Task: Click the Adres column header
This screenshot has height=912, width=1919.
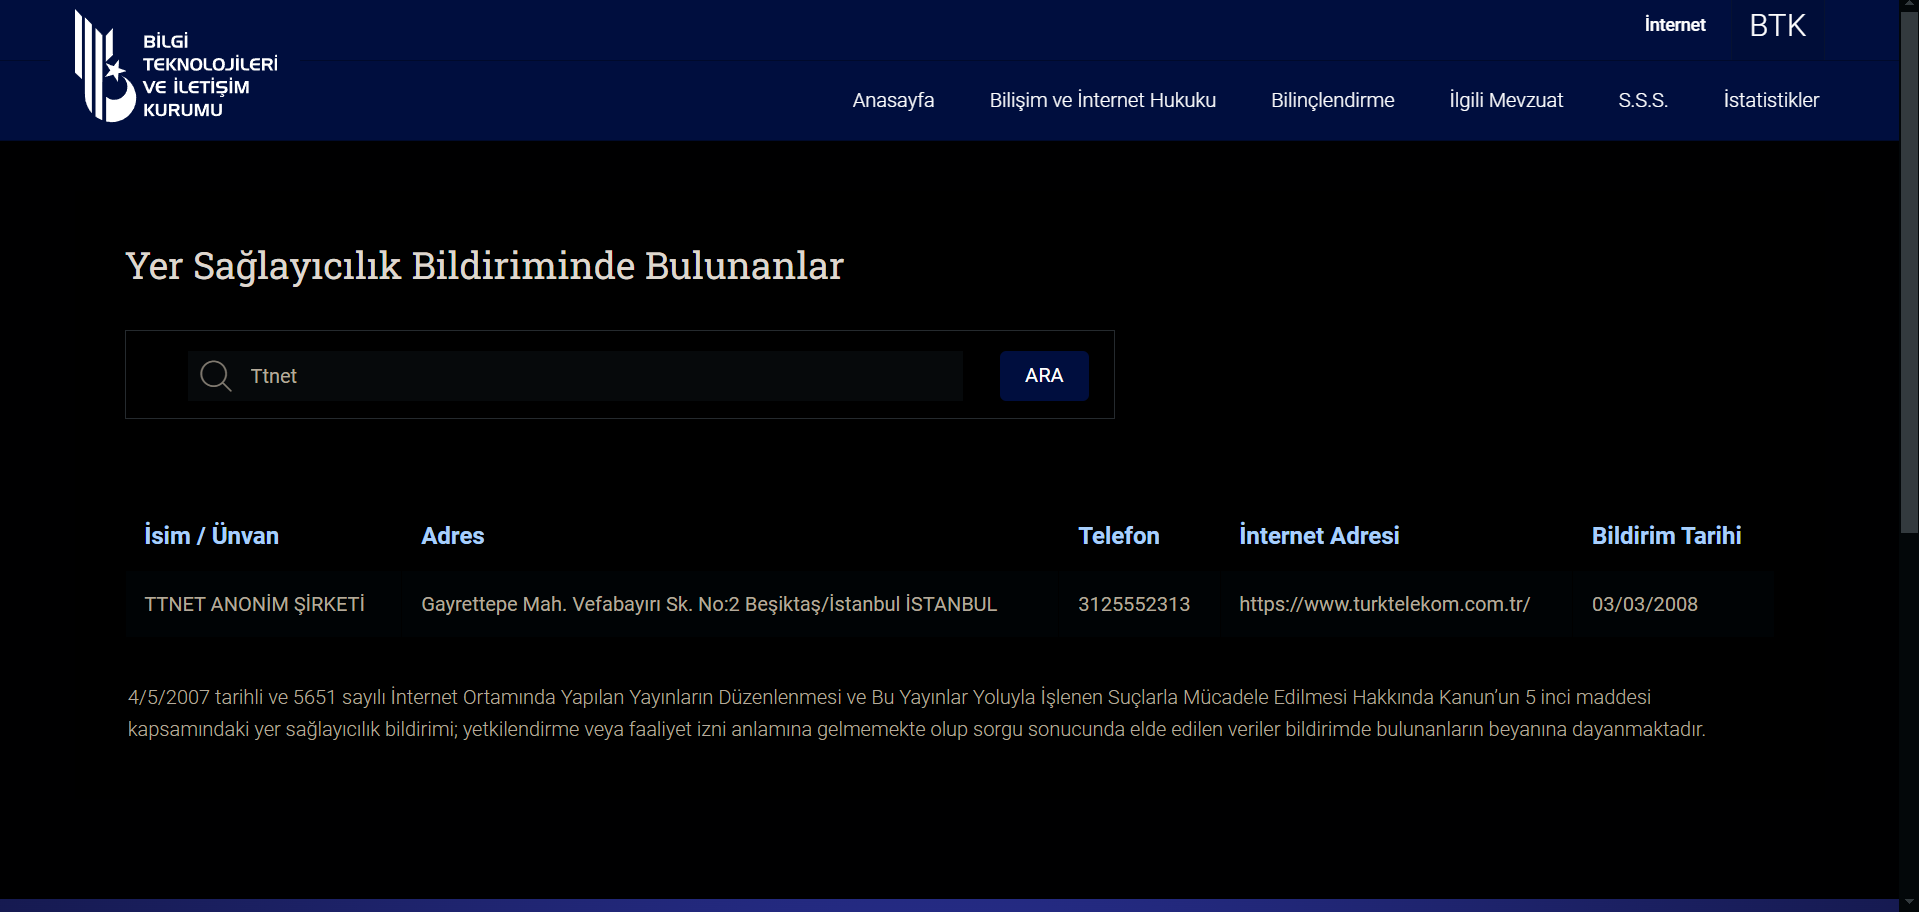Action: click(452, 536)
